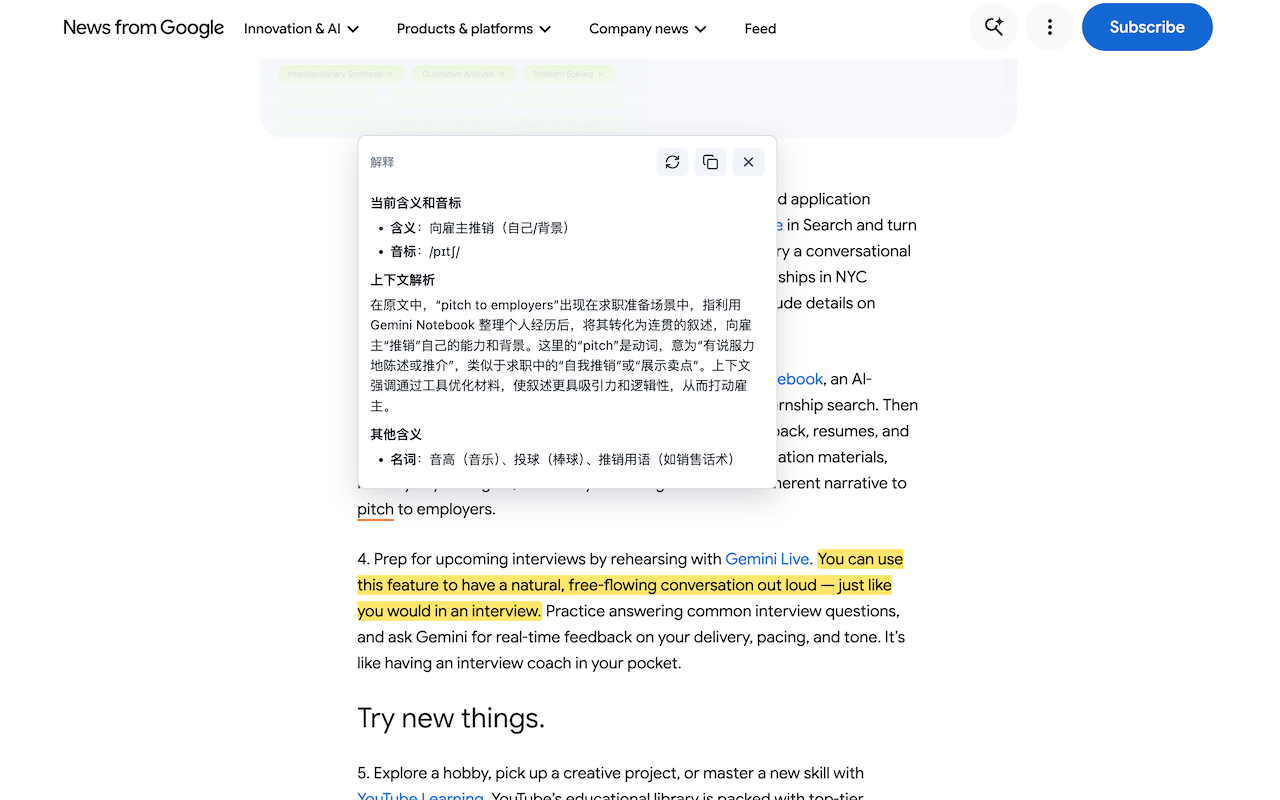Click the yellow highlighted sentence "You can use this feature"

(630, 585)
